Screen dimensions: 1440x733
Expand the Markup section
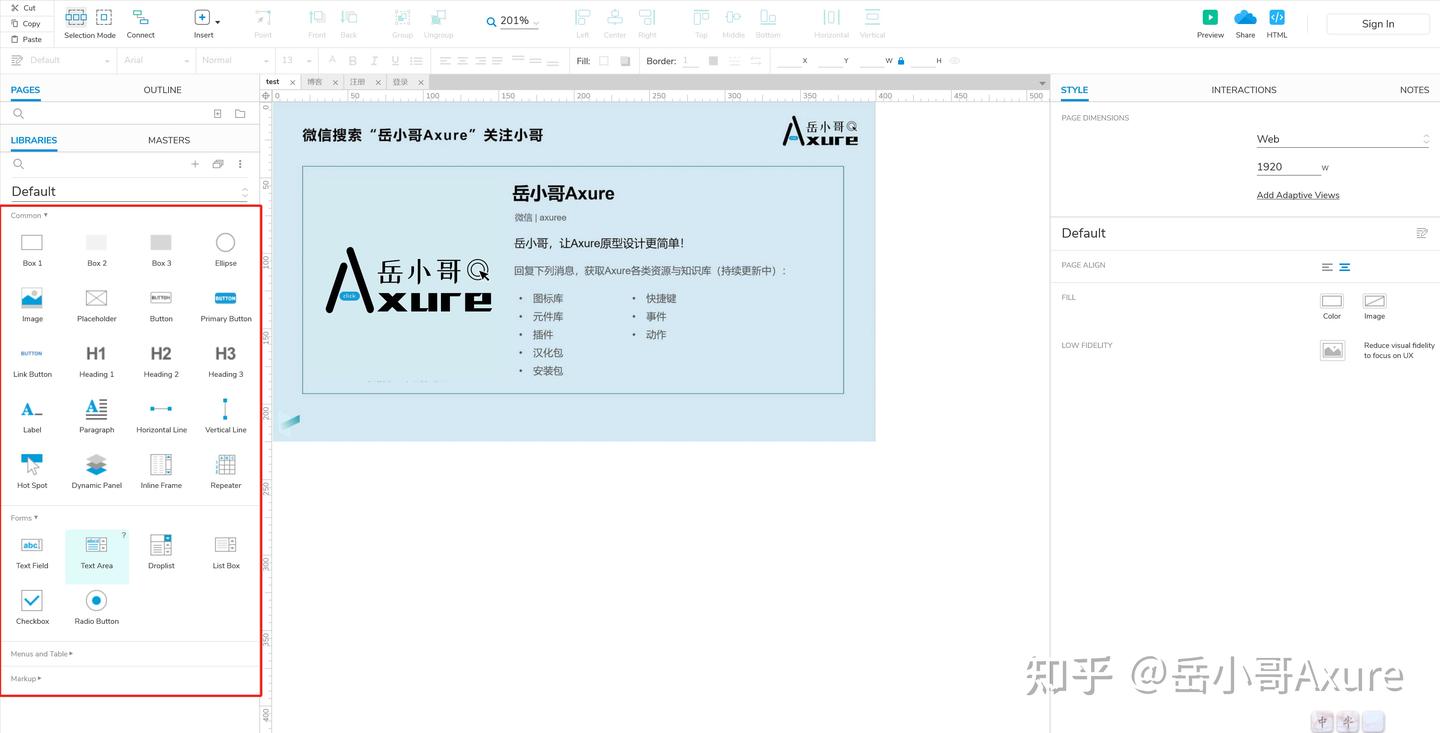click(x=25, y=679)
